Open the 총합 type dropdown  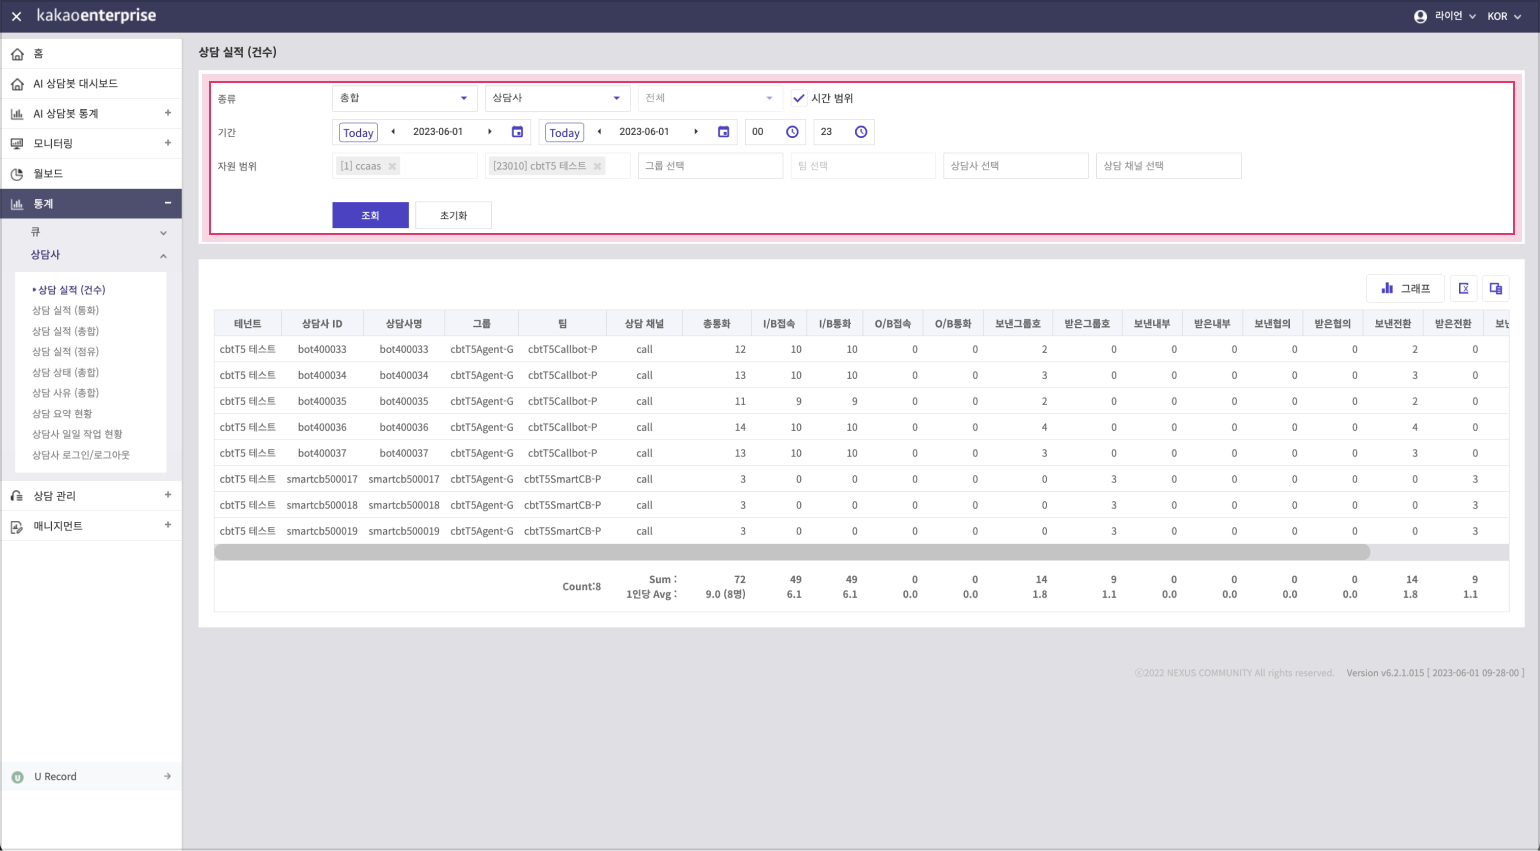pos(404,98)
